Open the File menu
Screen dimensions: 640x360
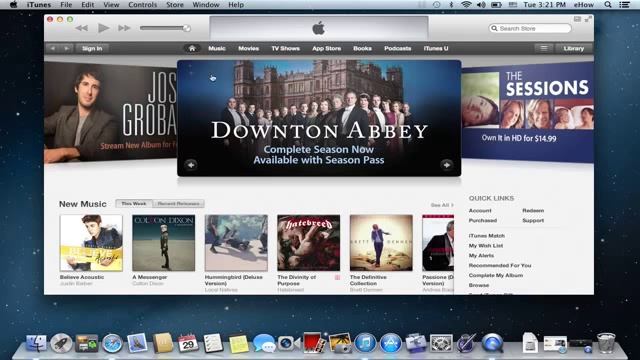(x=66, y=5)
